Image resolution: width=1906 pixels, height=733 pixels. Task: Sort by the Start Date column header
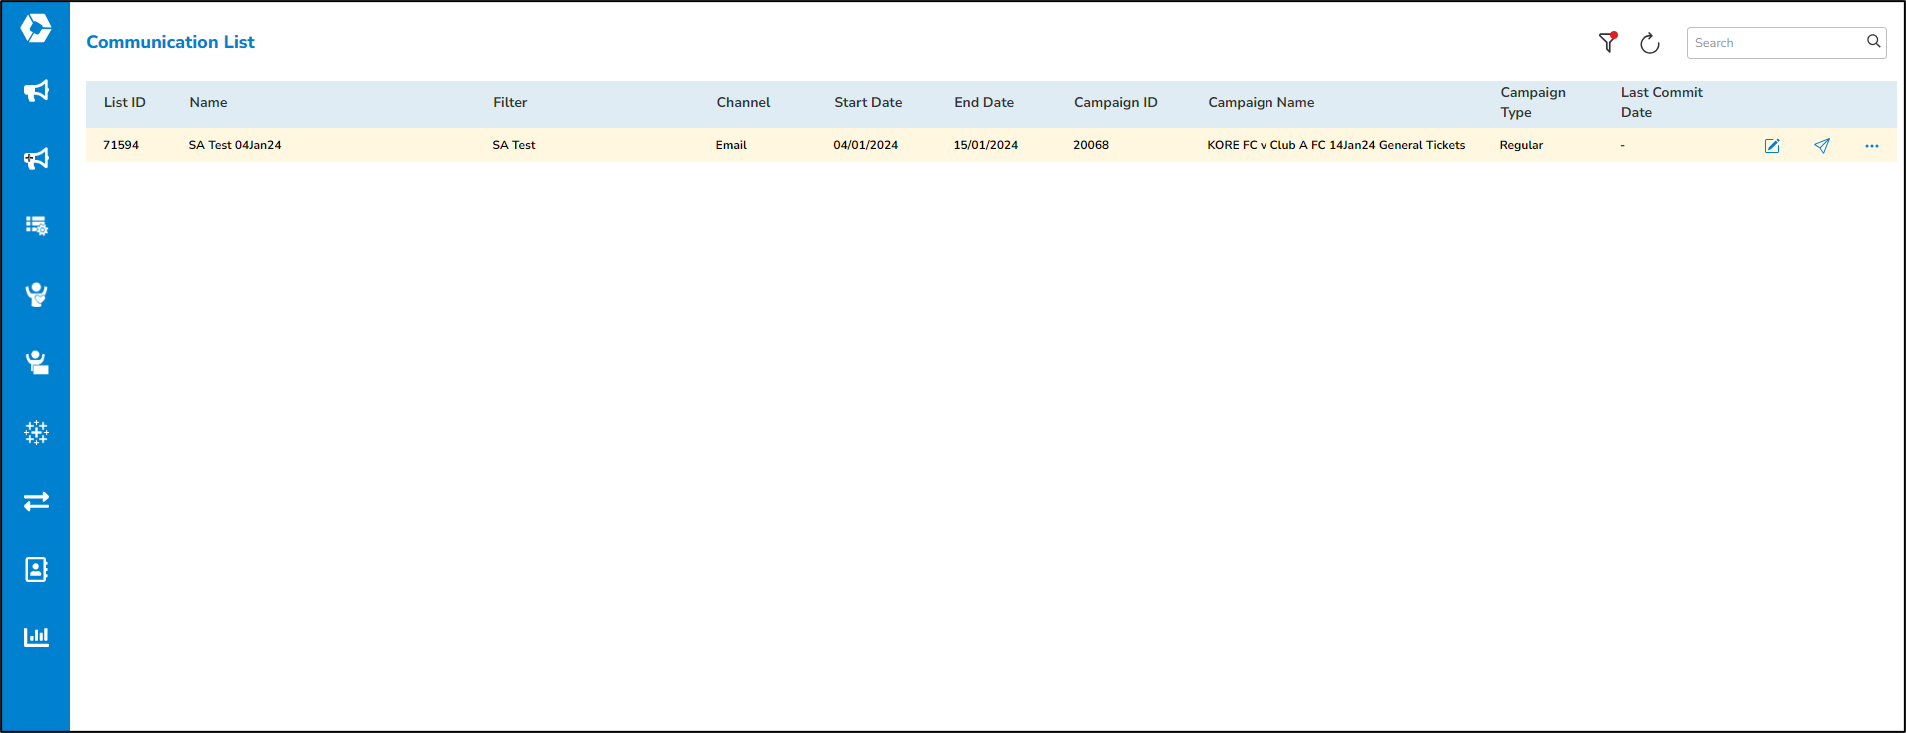coord(868,102)
